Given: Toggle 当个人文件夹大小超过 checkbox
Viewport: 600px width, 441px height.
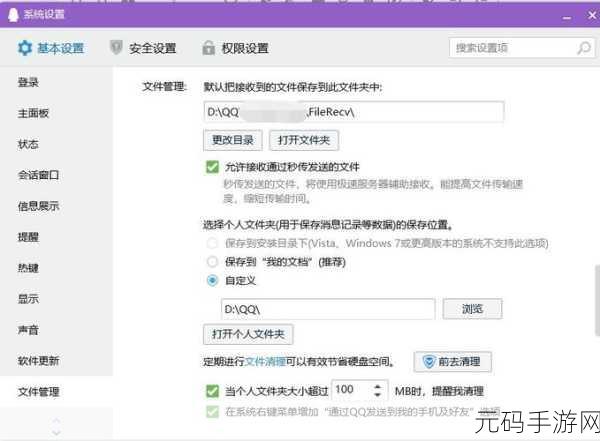Looking at the screenshot, I should click(x=212, y=391).
